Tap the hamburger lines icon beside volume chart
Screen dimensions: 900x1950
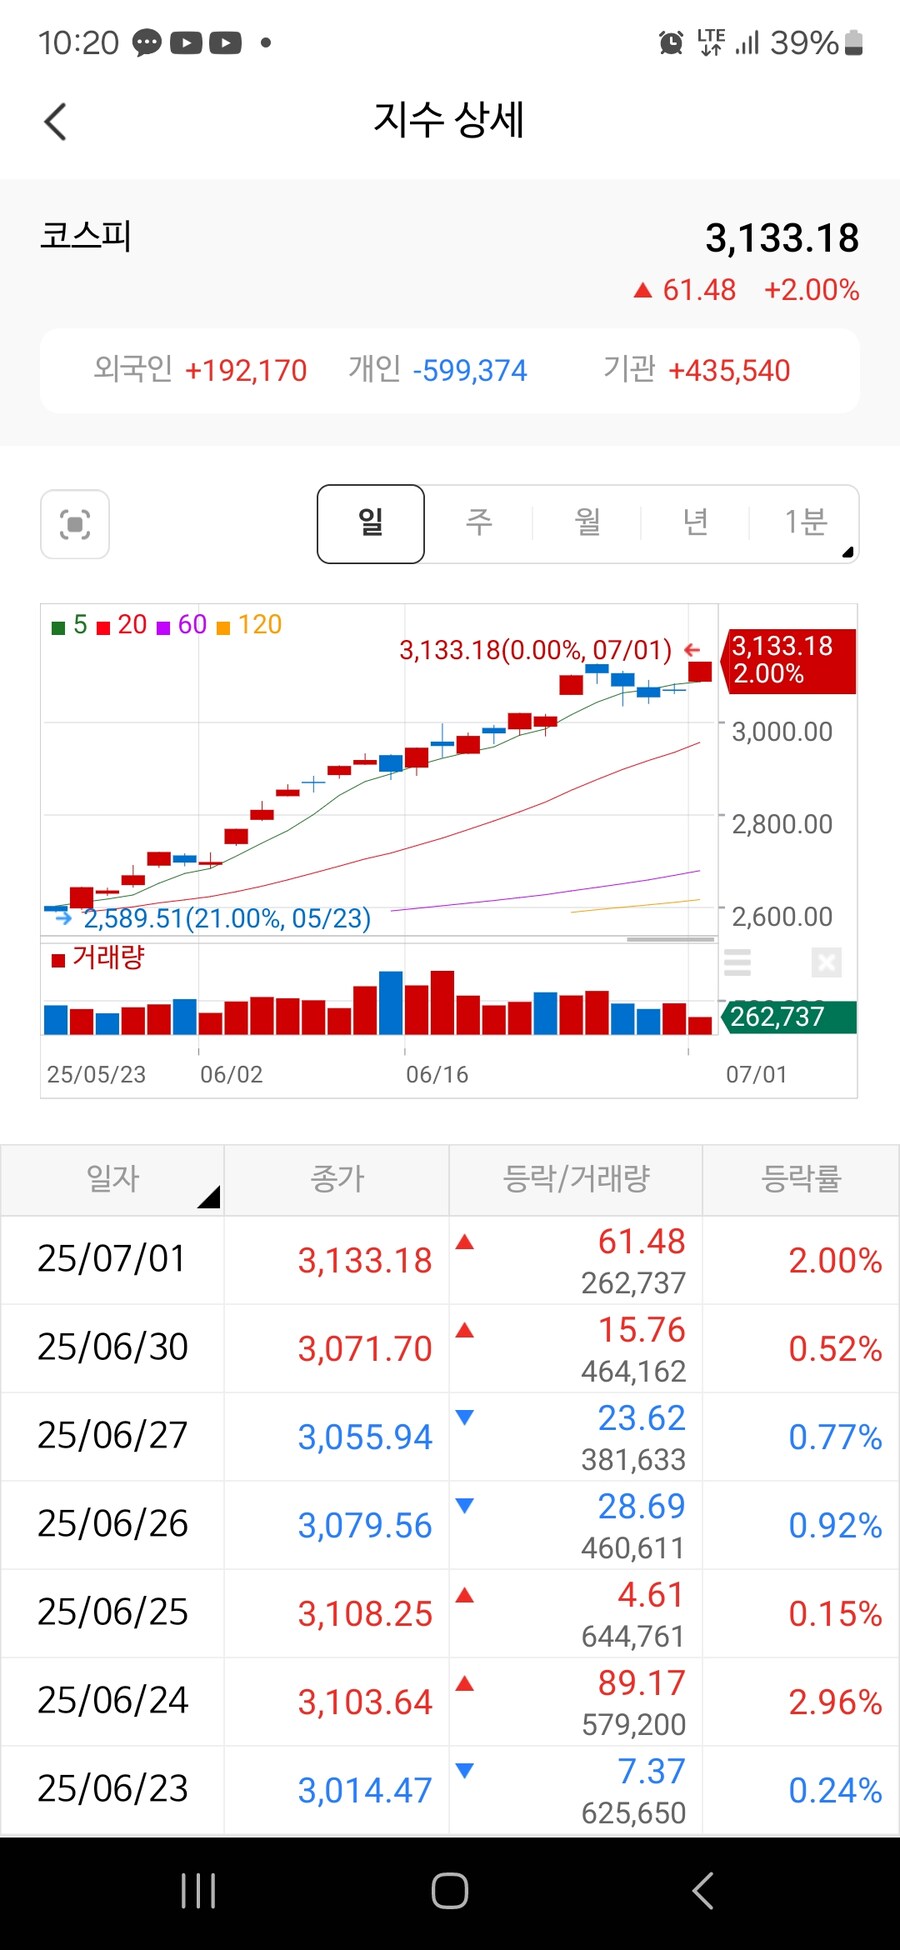click(x=737, y=962)
